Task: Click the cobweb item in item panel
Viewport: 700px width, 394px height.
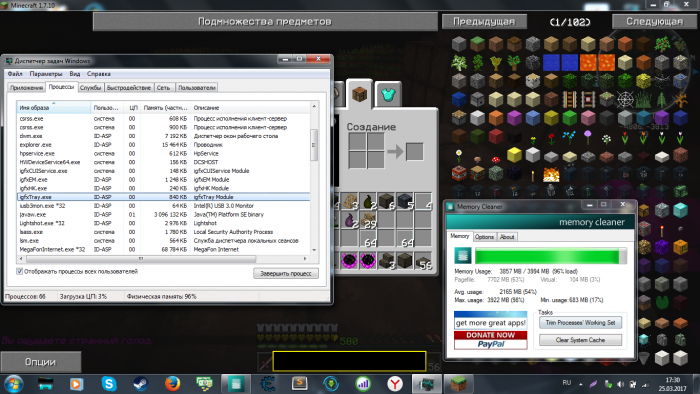Action: click(625, 100)
